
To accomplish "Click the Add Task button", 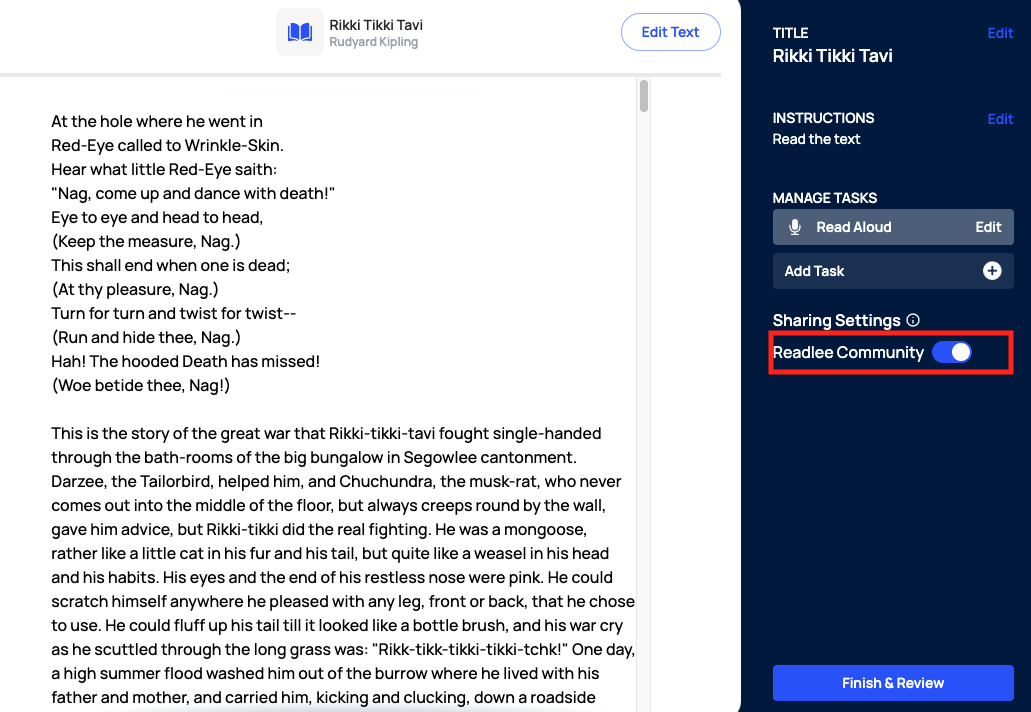I will 893,271.
